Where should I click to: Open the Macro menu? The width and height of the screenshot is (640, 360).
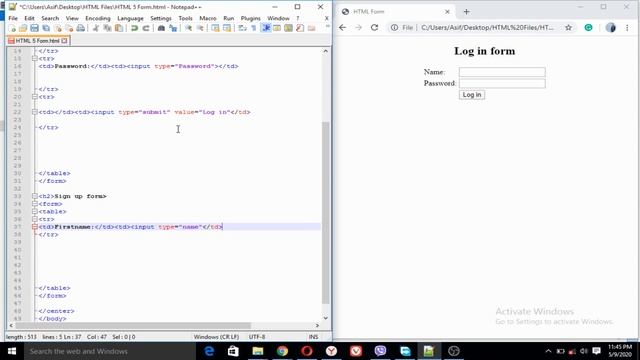click(208, 18)
